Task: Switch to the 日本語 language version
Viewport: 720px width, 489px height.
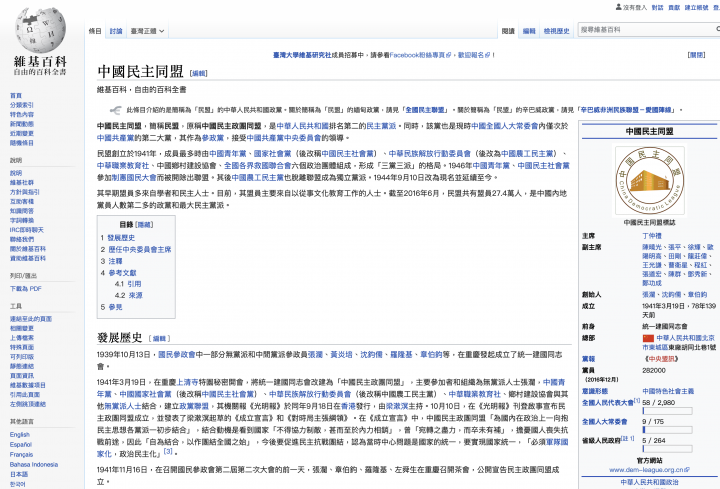Action: [x=19, y=474]
